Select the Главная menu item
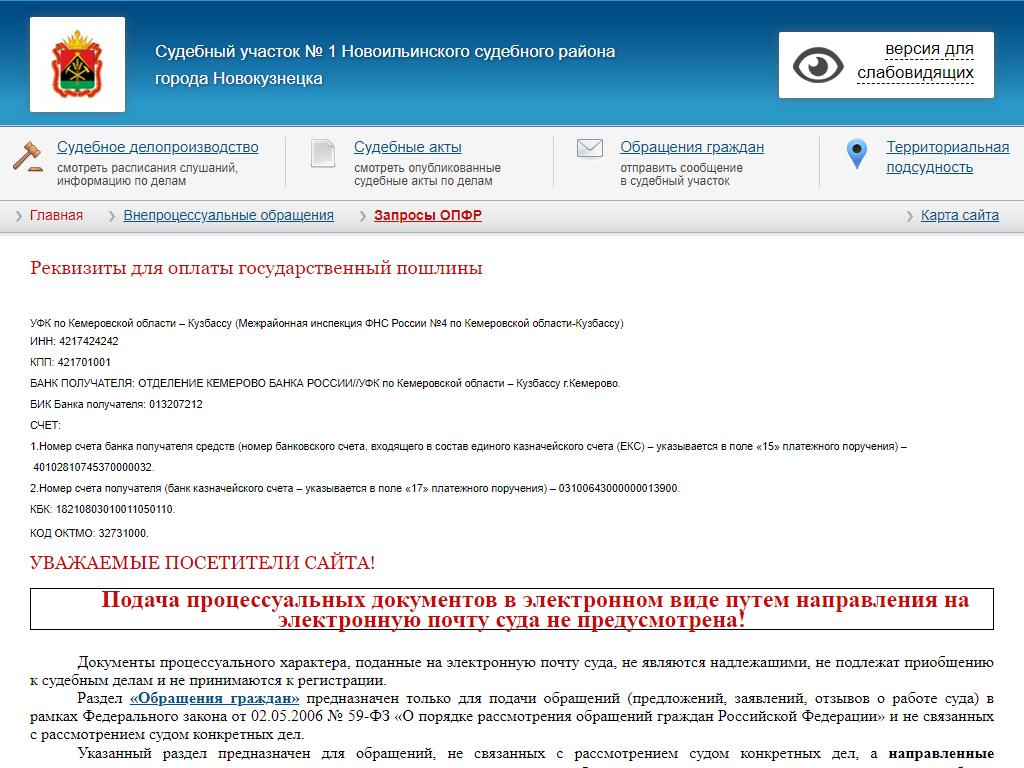The height and width of the screenshot is (768, 1024). coord(56,215)
